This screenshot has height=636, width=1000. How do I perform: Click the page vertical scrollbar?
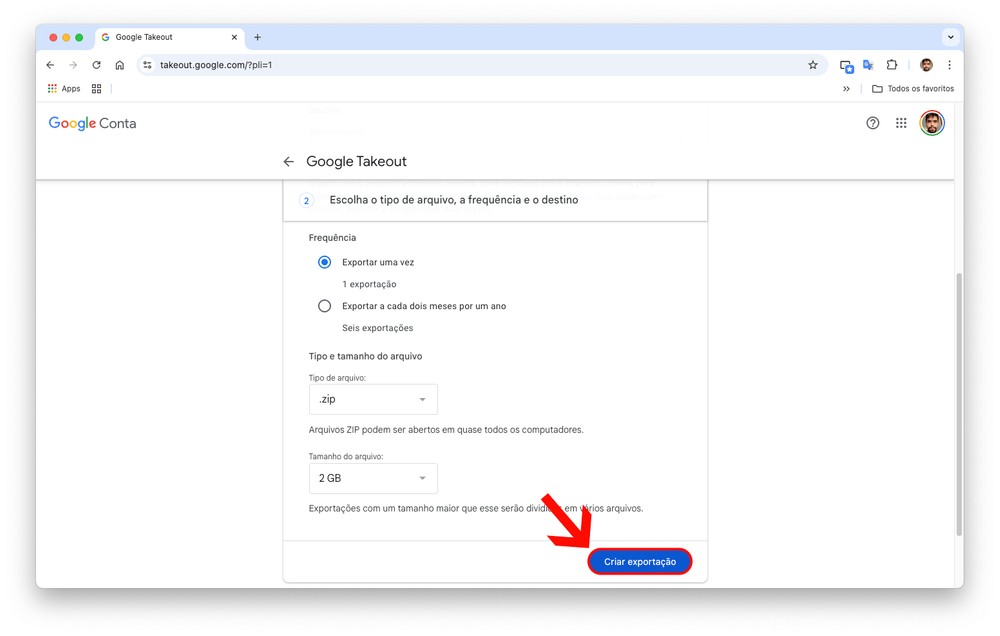959,404
